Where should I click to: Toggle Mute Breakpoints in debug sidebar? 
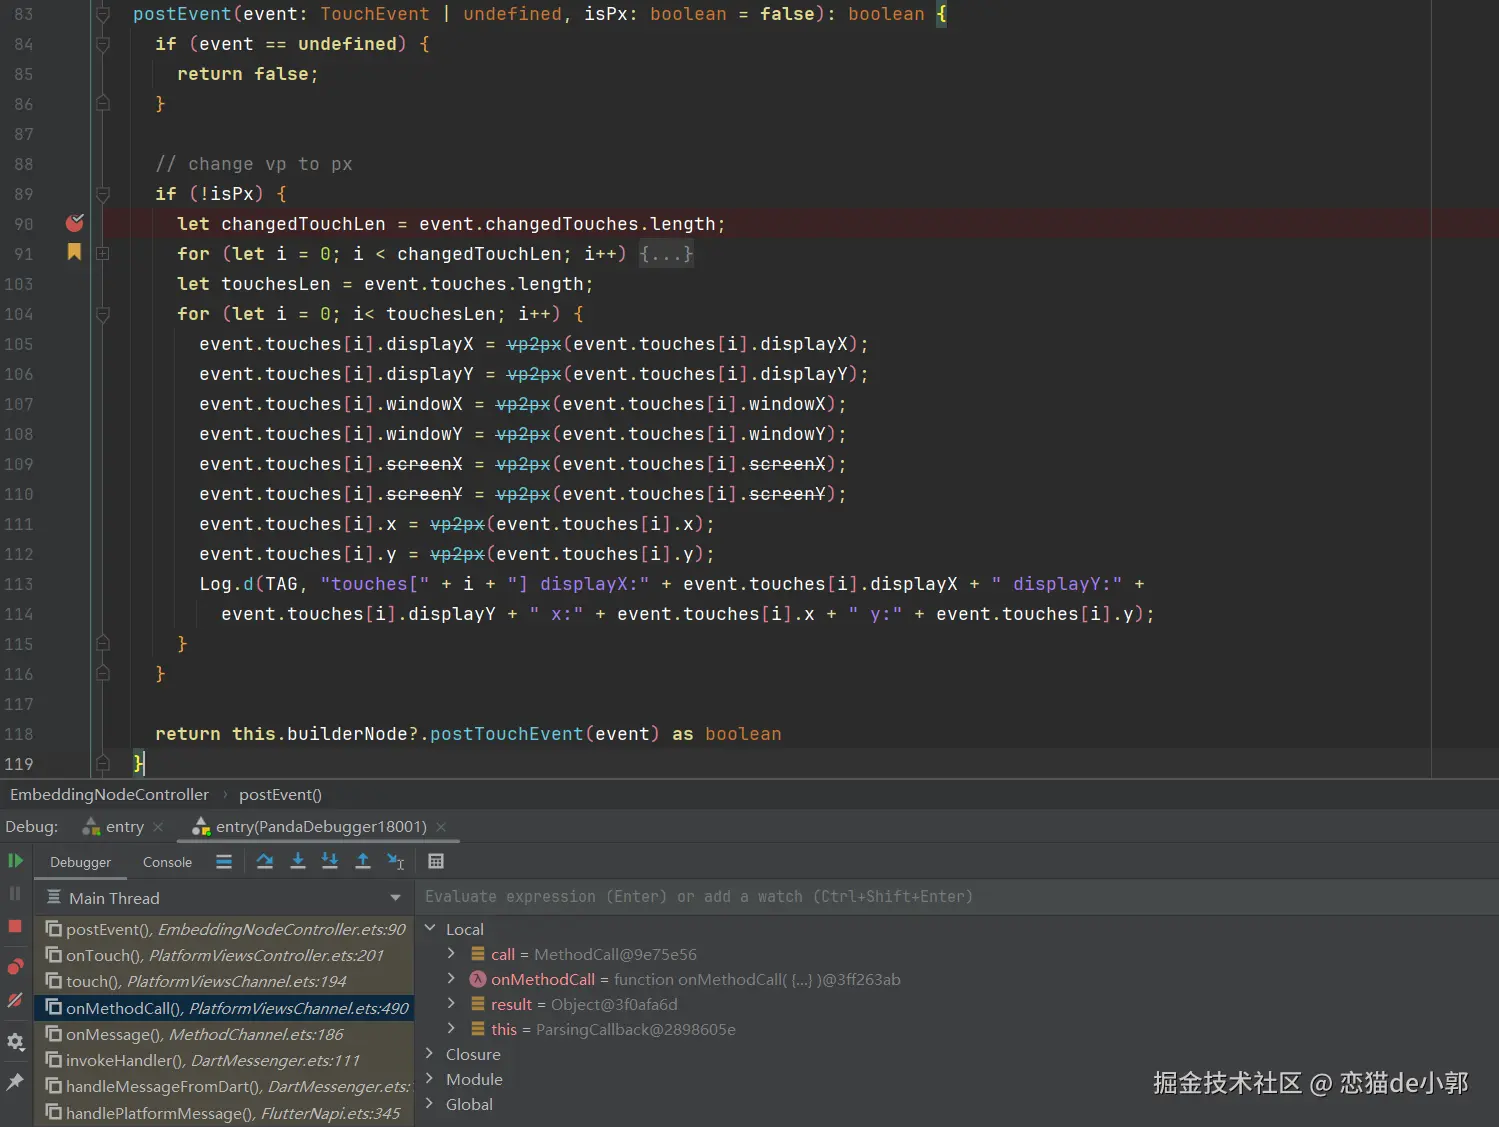tap(15, 1000)
